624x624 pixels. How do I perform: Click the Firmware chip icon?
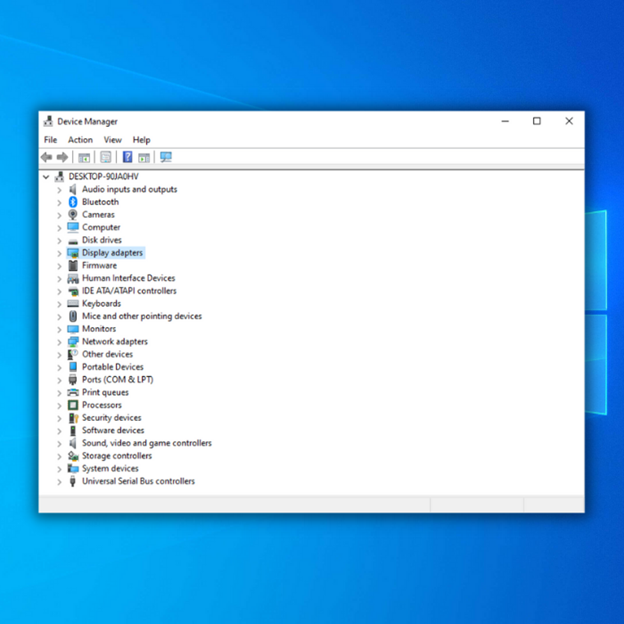(x=73, y=265)
